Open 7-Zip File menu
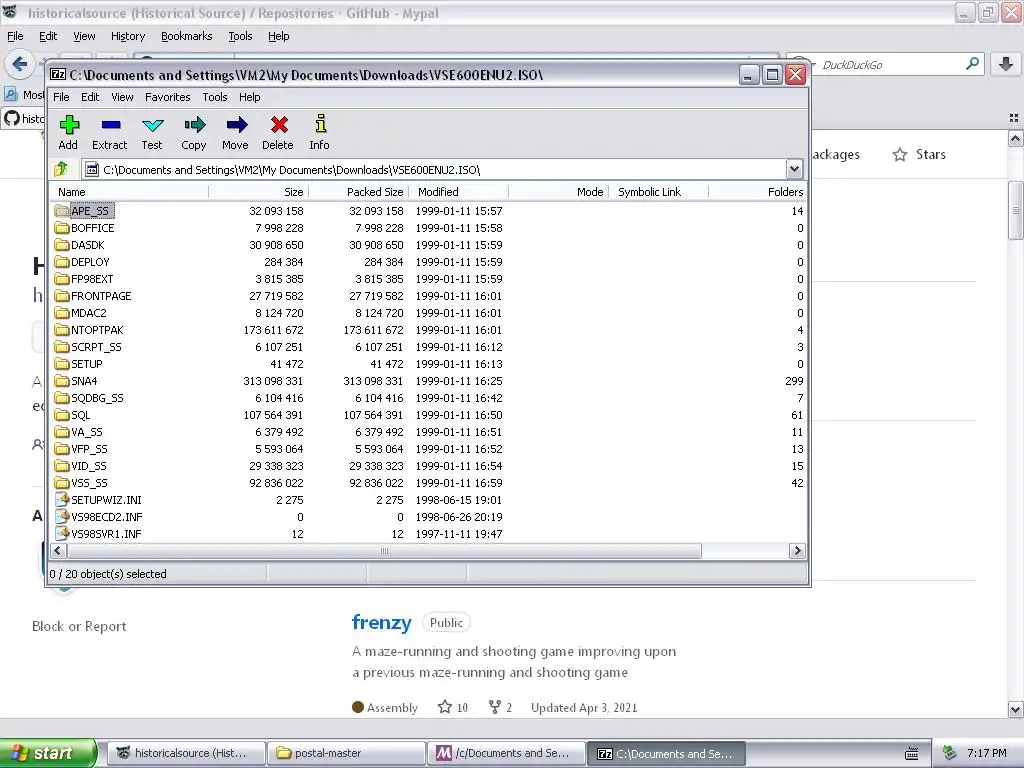This screenshot has height=768, width=1024. [61, 97]
